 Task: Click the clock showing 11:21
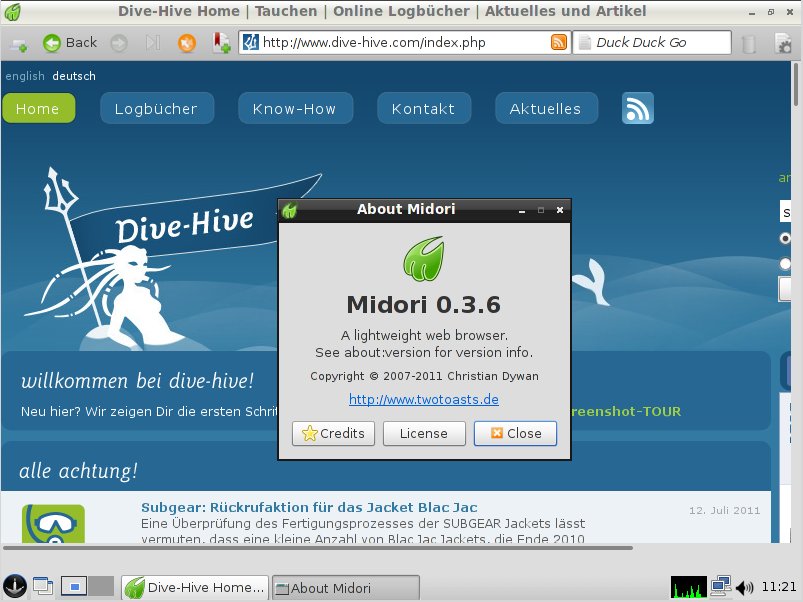pos(778,587)
